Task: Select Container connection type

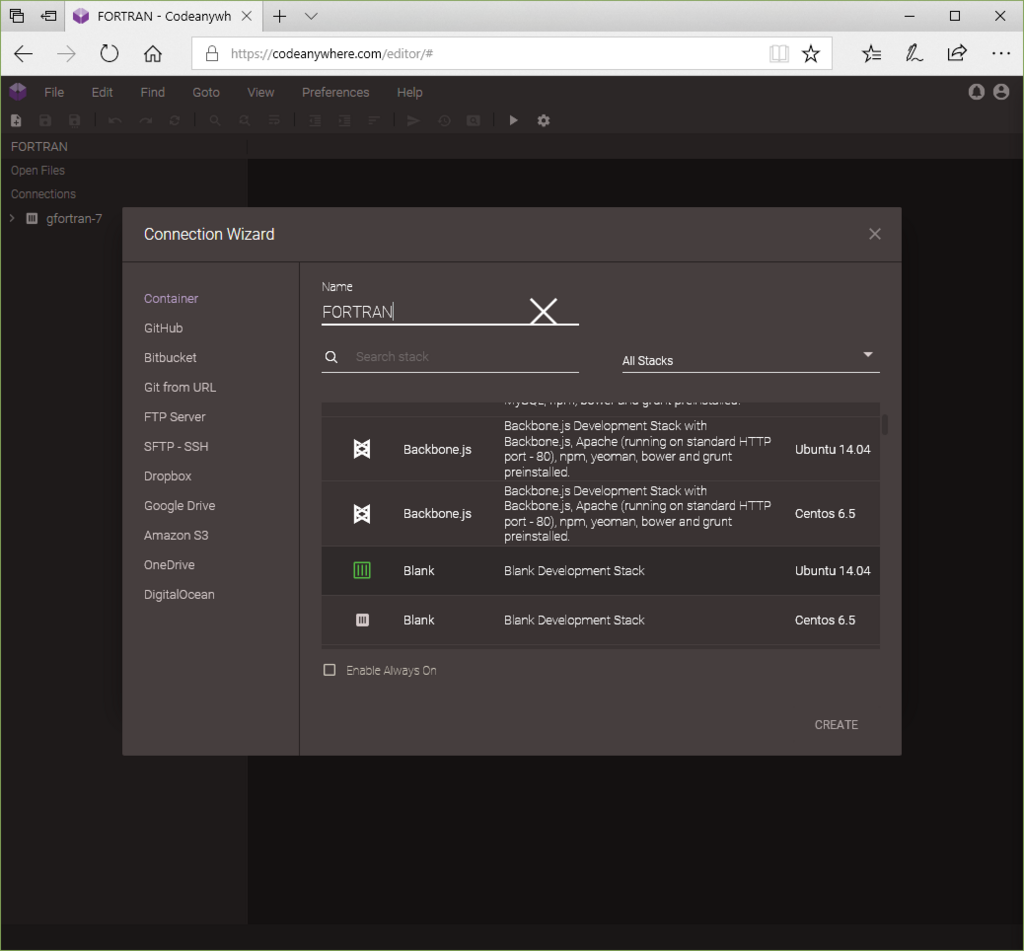Action: point(171,298)
